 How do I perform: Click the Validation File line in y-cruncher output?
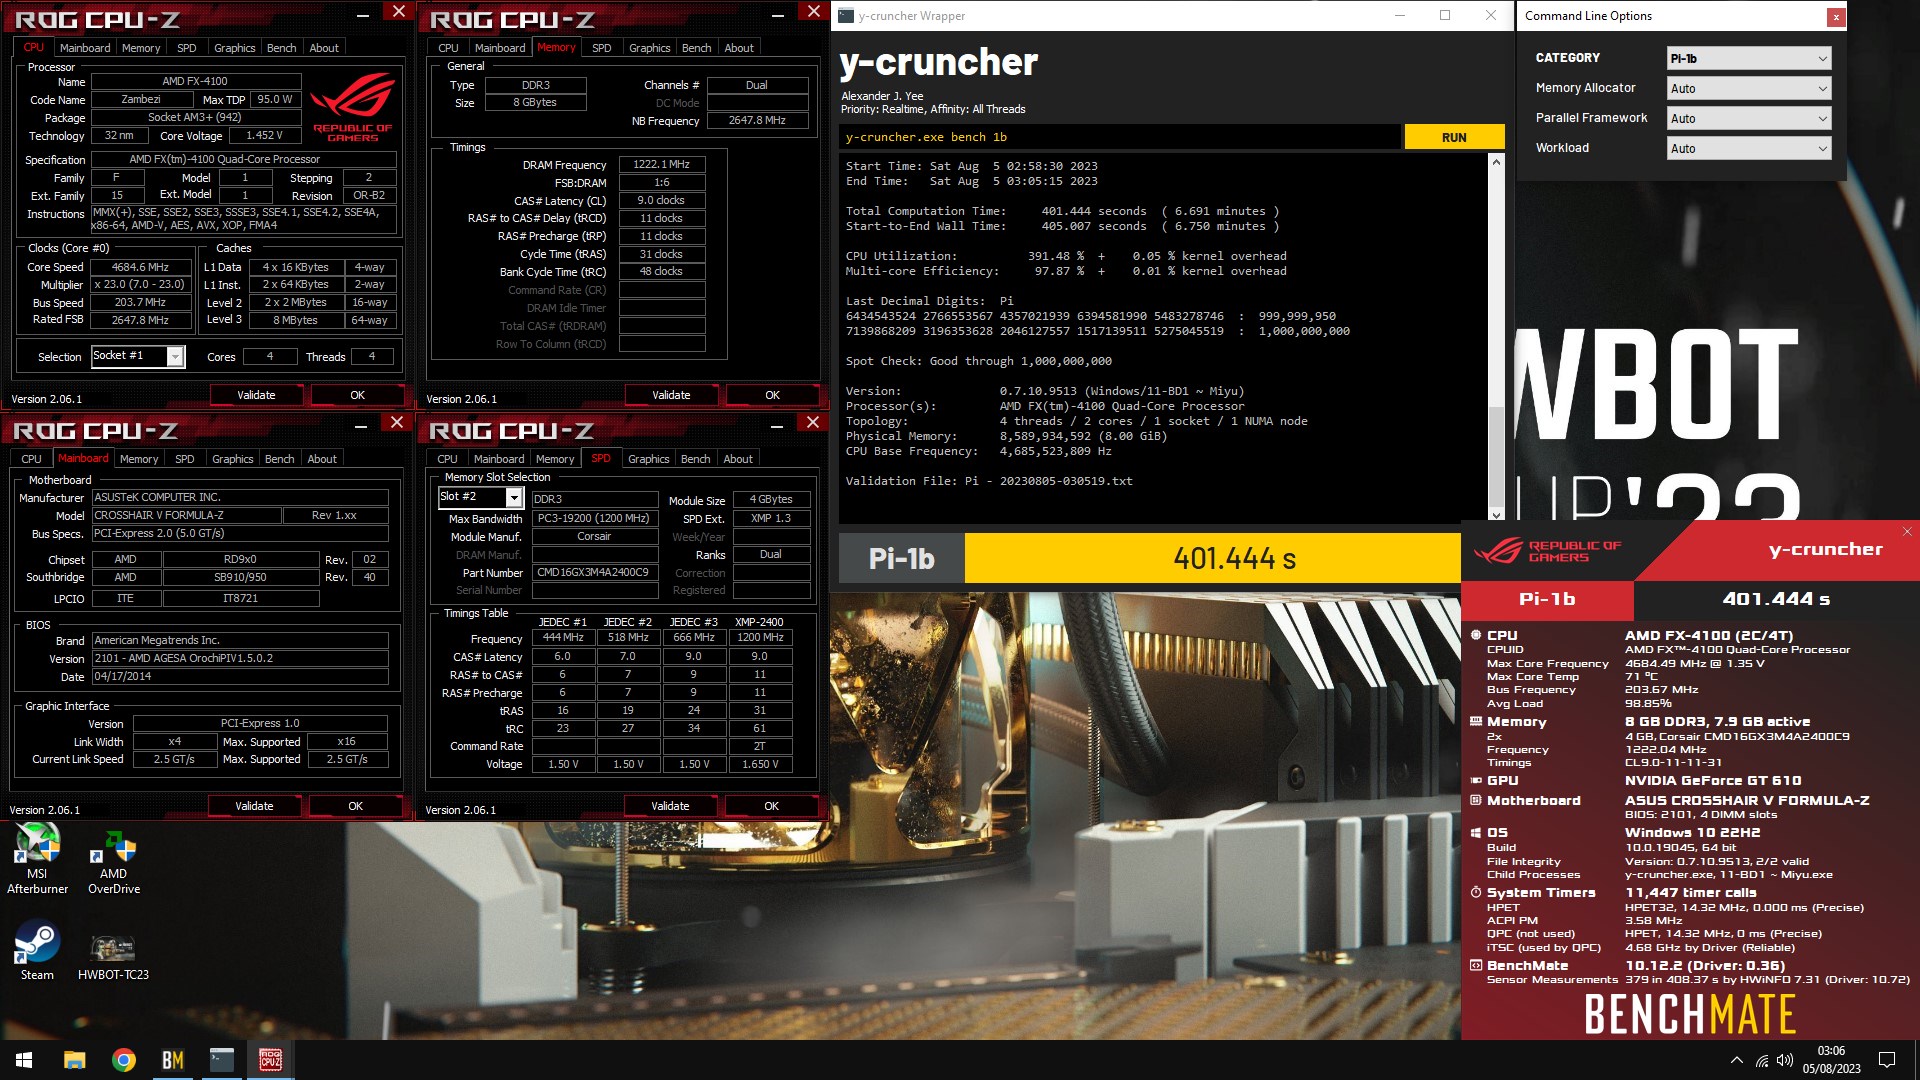coord(989,481)
